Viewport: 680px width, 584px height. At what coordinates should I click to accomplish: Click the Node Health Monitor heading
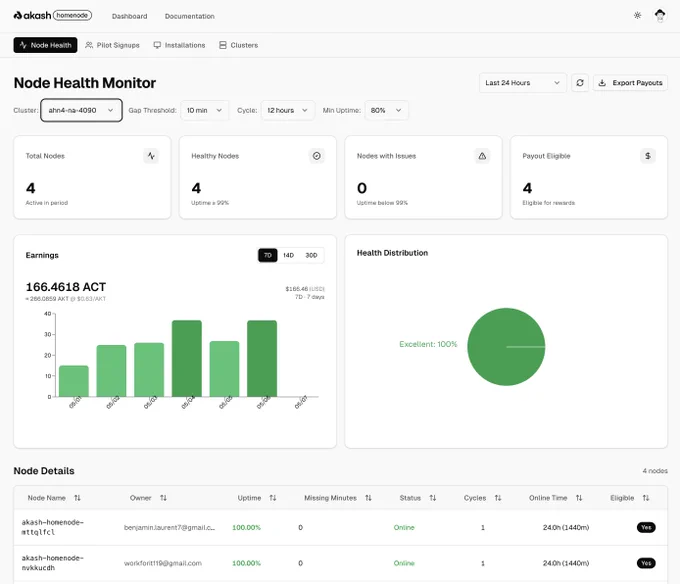[85, 83]
